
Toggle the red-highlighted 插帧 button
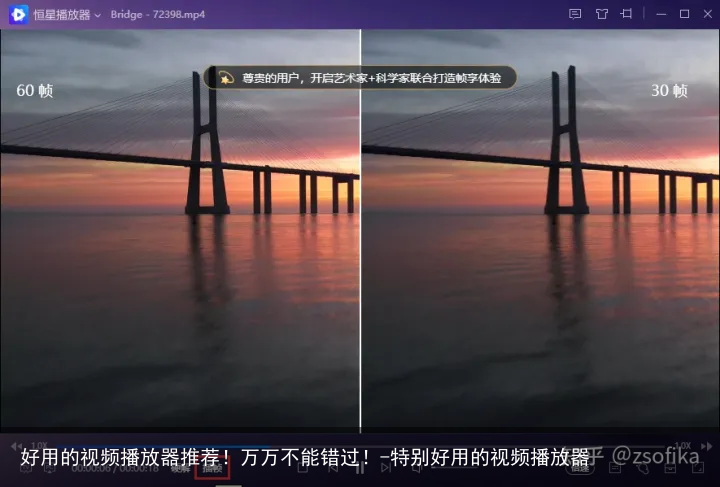coord(212,468)
